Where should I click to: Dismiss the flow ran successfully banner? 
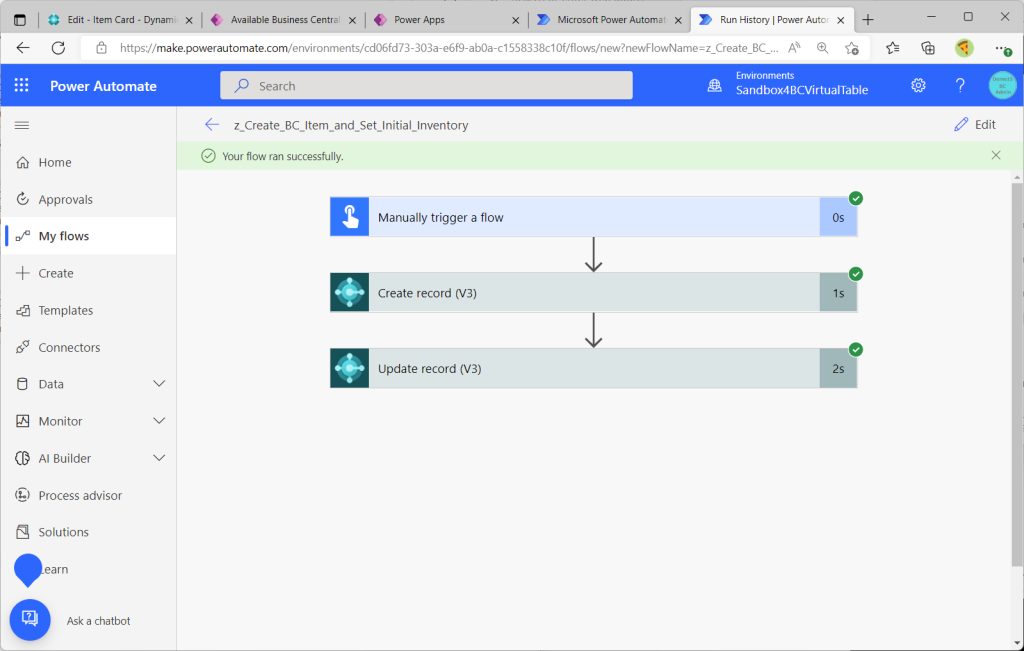pyautogui.click(x=996, y=155)
